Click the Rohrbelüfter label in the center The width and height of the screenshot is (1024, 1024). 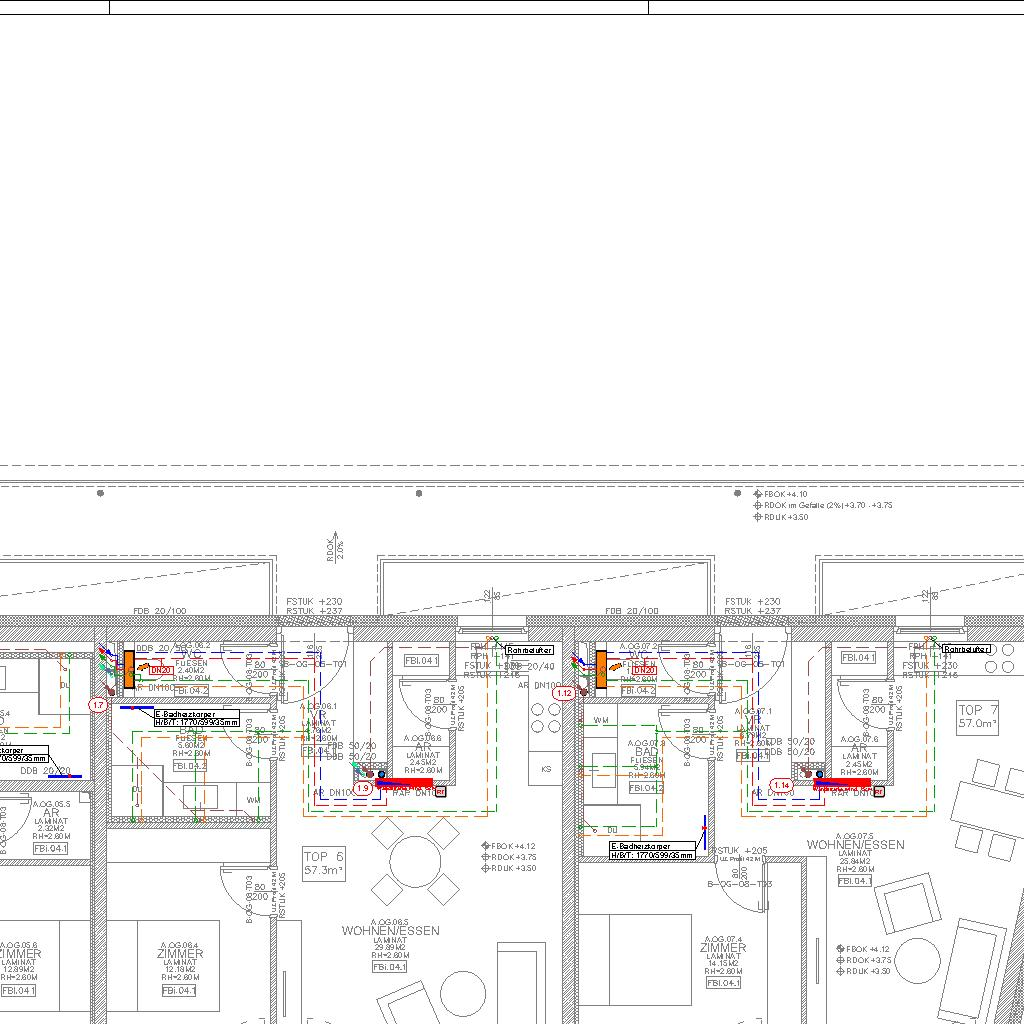coord(529,650)
